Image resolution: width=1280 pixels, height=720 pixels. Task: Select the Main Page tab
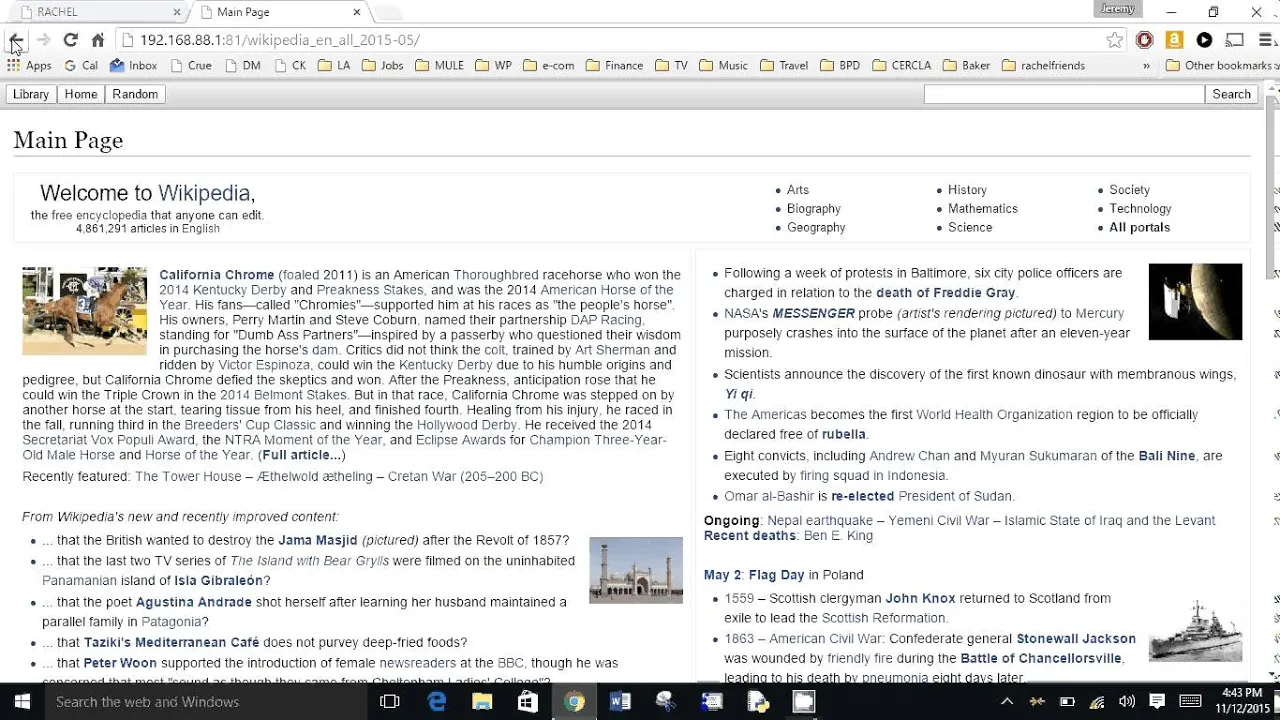(278, 12)
